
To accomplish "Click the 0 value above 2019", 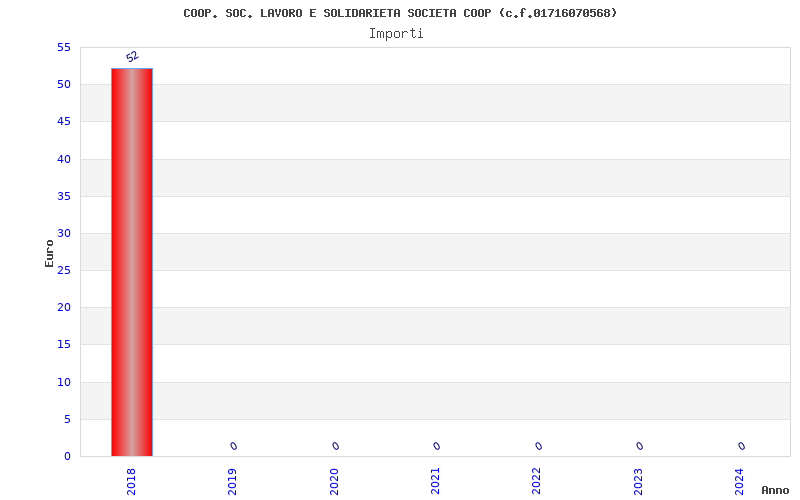I will click(234, 446).
